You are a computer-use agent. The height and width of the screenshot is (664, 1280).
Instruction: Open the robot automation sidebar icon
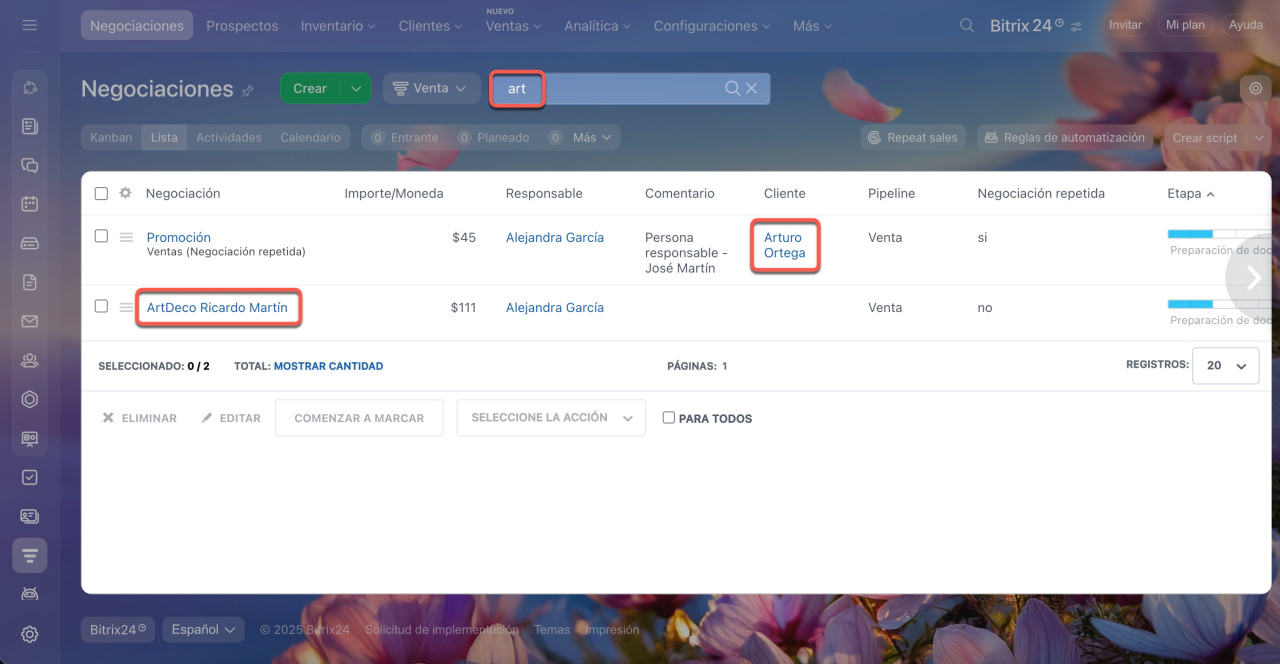coord(30,594)
